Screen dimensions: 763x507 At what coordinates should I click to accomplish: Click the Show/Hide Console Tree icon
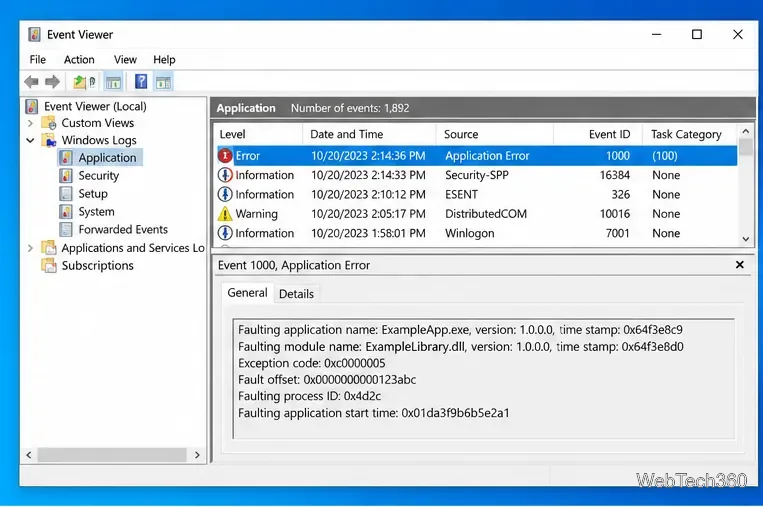[113, 82]
